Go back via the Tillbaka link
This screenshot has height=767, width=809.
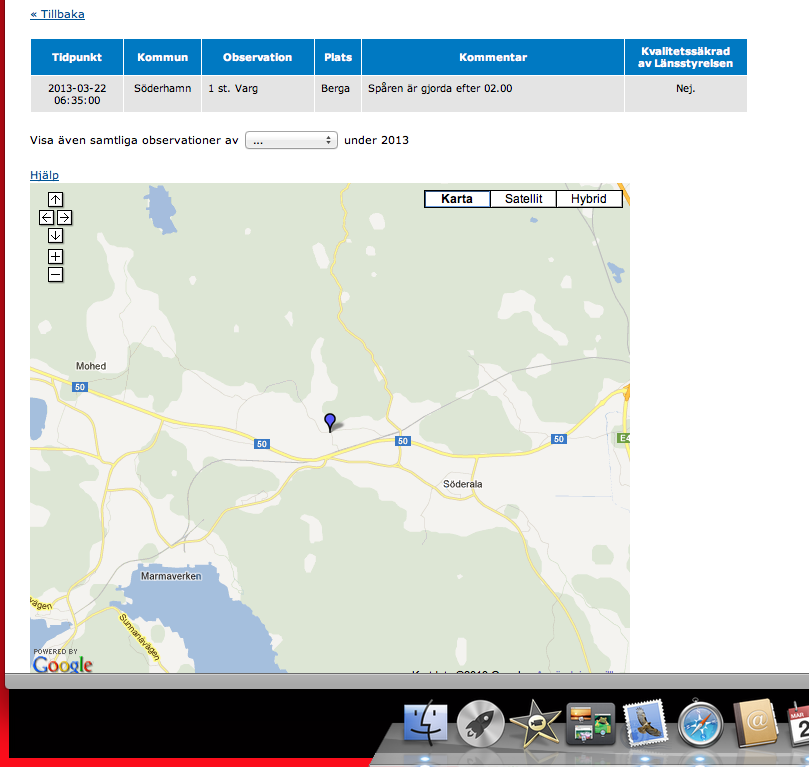coord(58,14)
